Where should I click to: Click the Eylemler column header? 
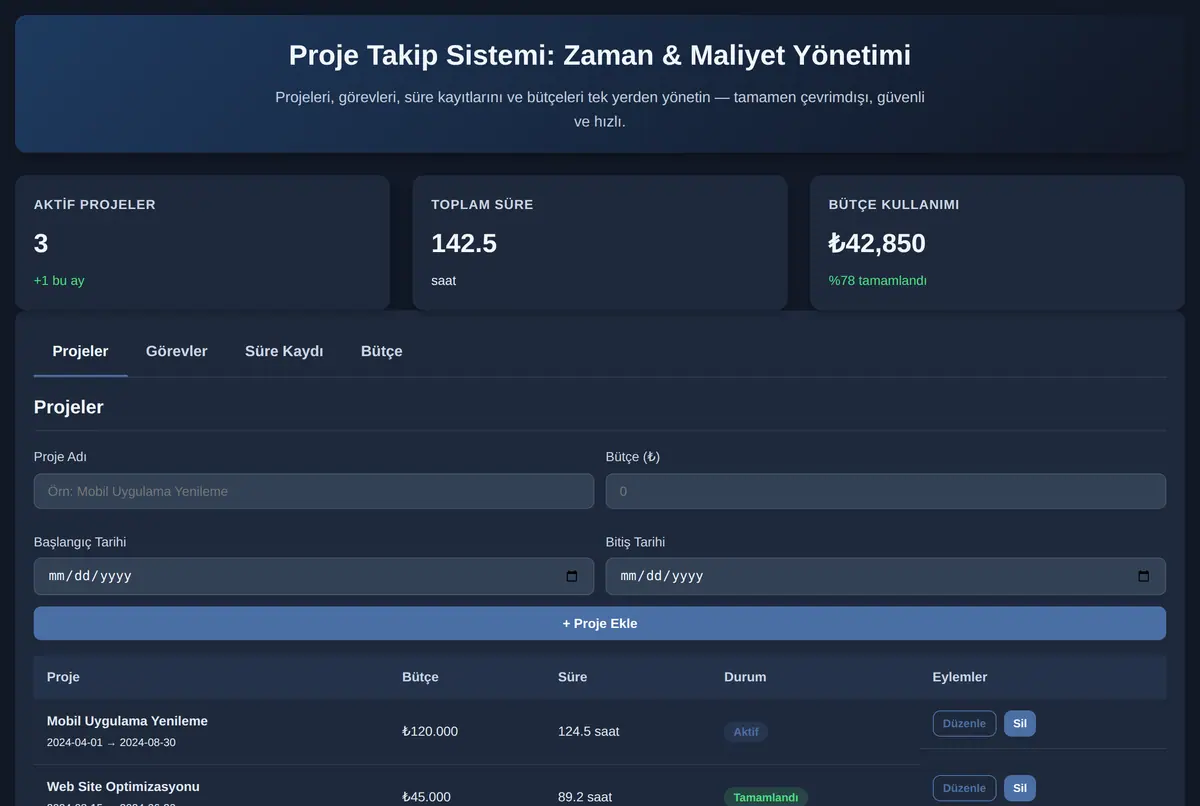(960, 677)
